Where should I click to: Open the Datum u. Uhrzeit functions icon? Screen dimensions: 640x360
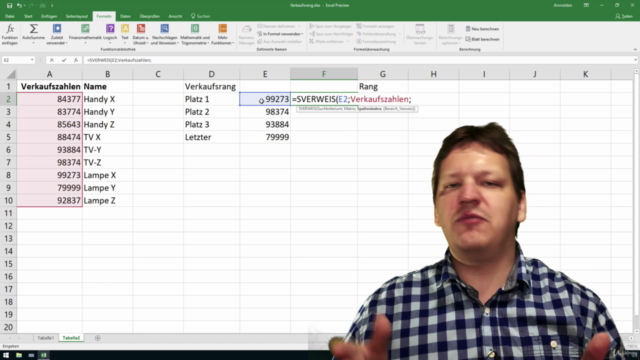pos(141,29)
